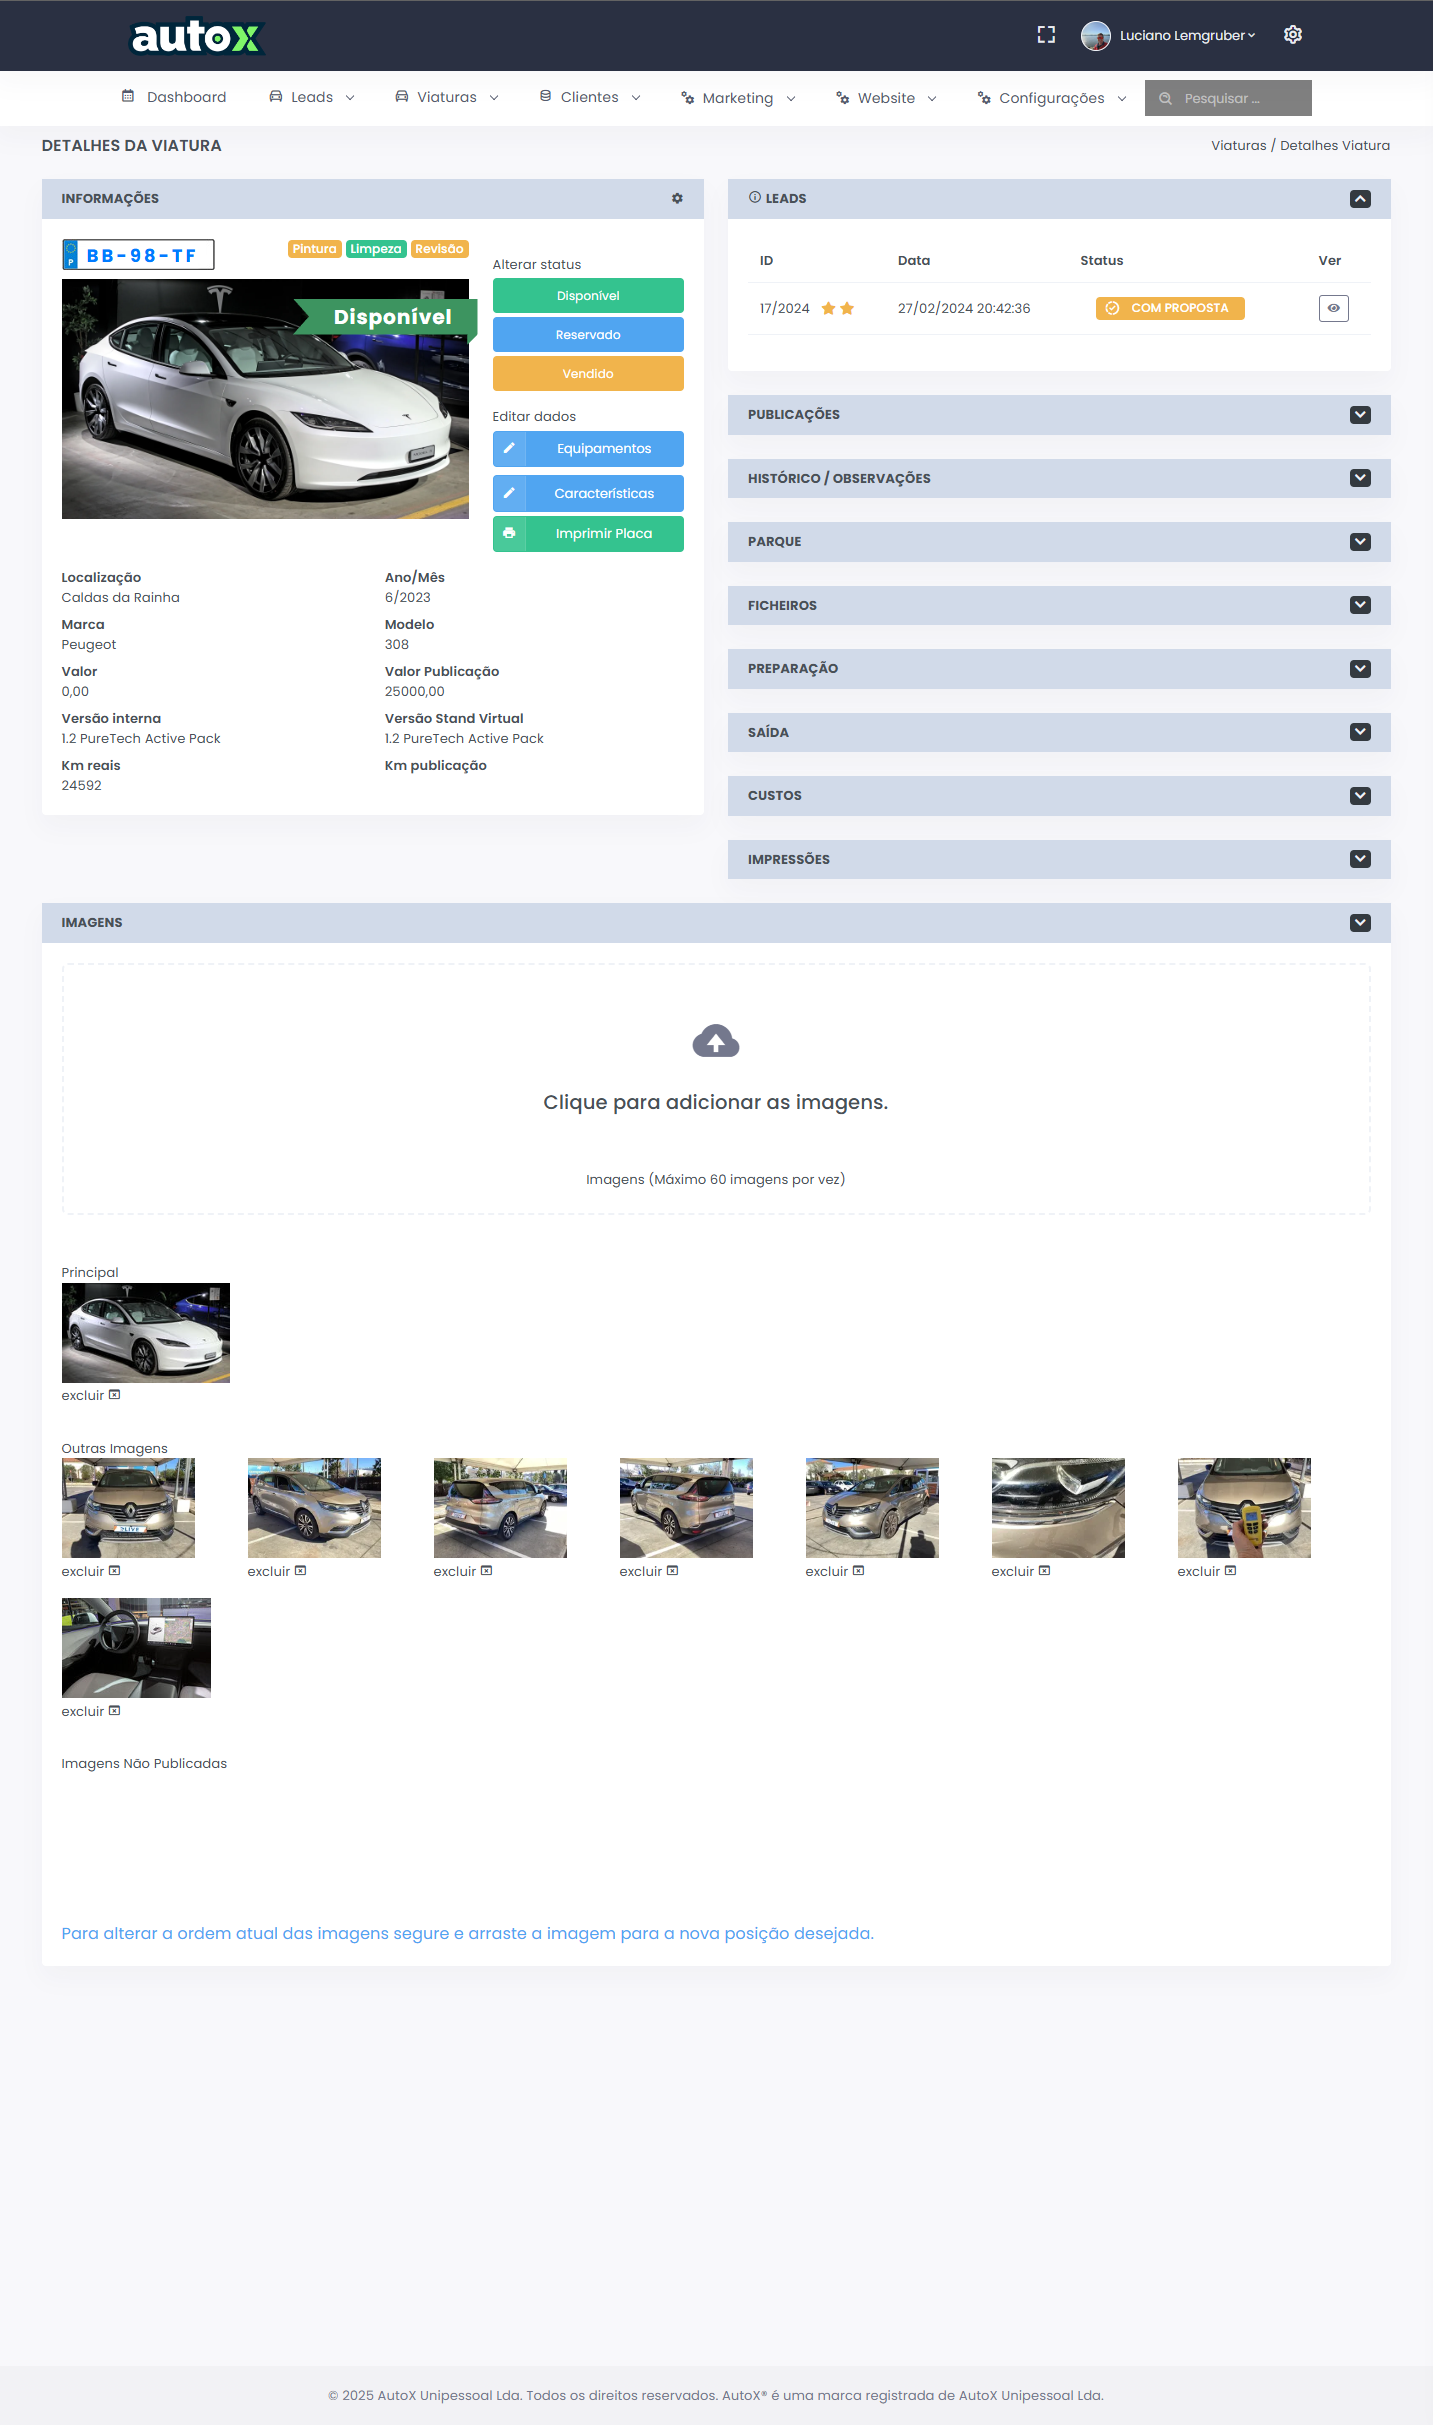
Task: Click delete icon under yellow gauge image
Action: pyautogui.click(x=1231, y=1571)
